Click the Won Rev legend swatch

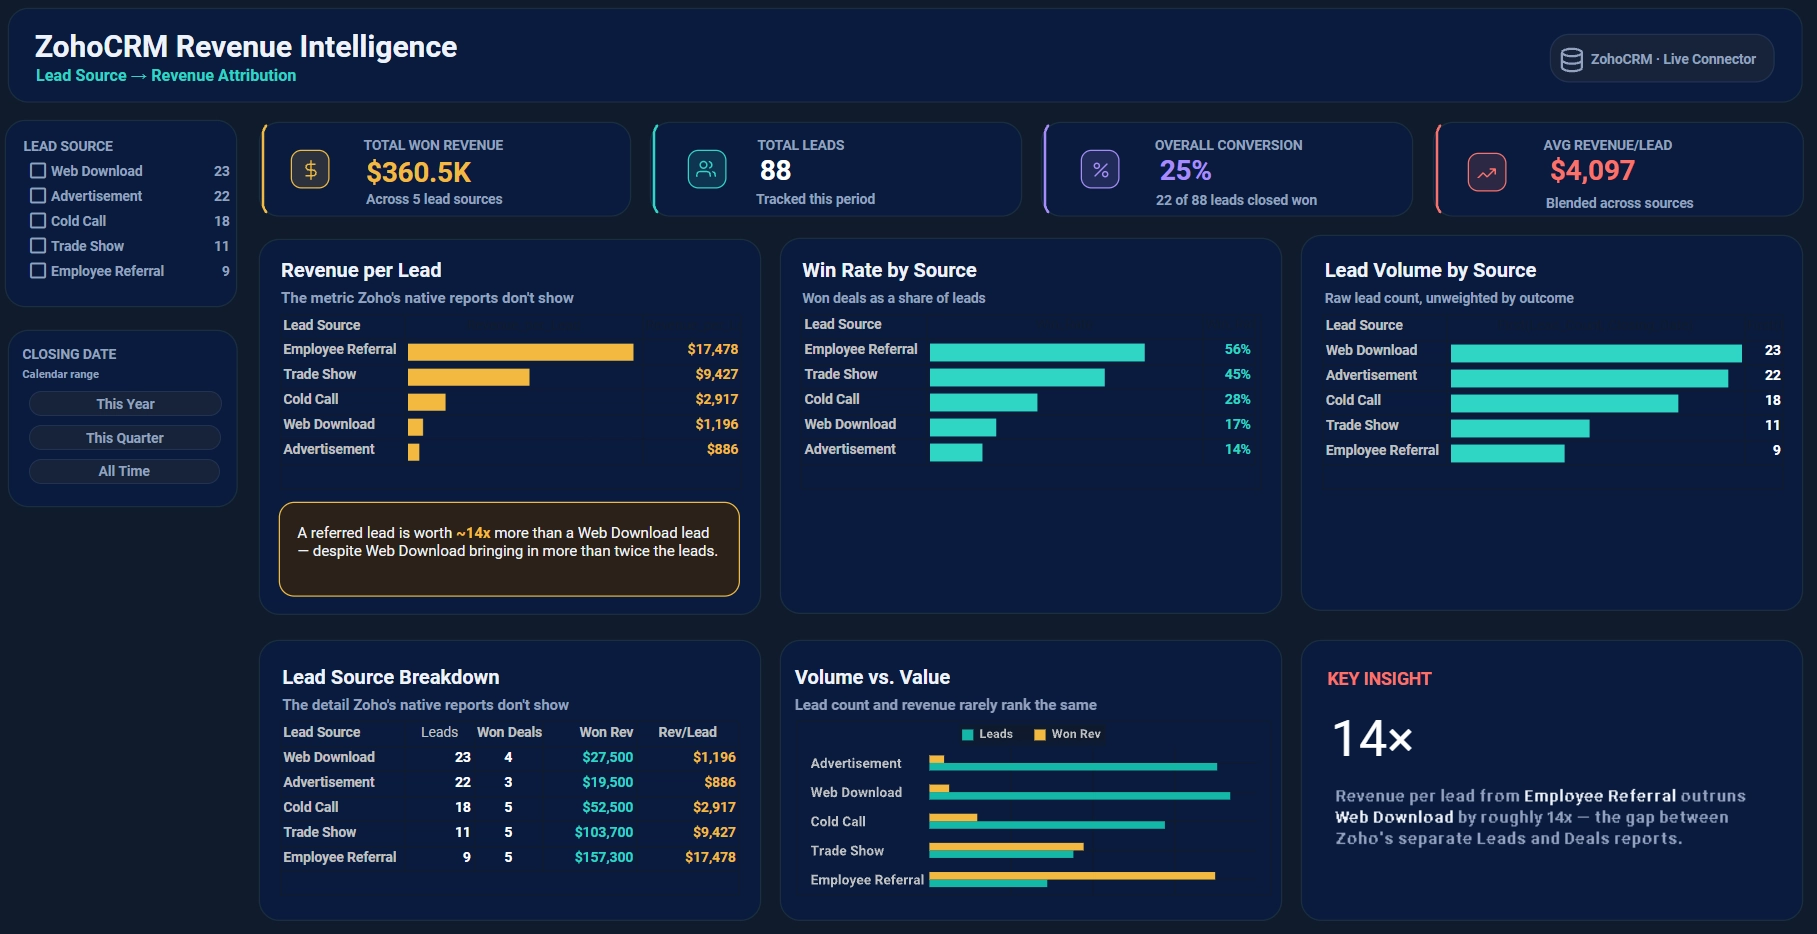[x=1040, y=735]
